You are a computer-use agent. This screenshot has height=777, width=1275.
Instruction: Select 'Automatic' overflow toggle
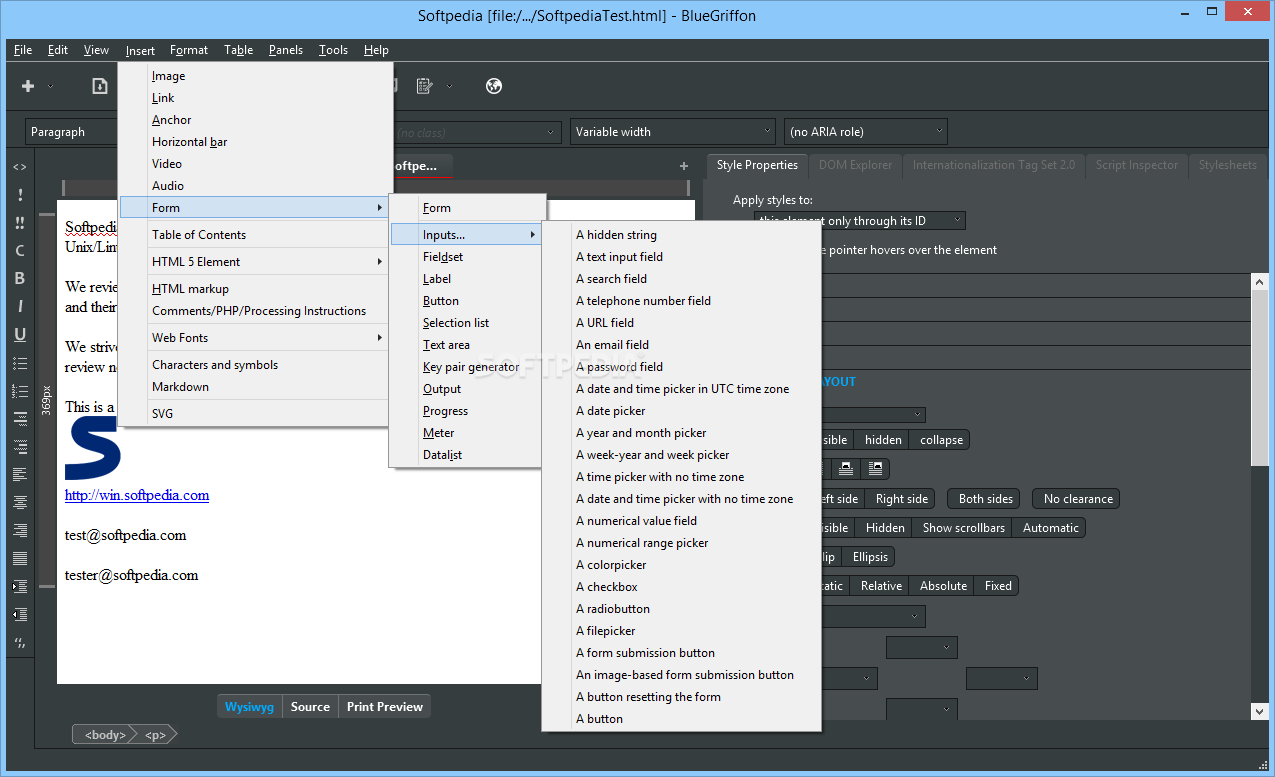coord(1050,528)
